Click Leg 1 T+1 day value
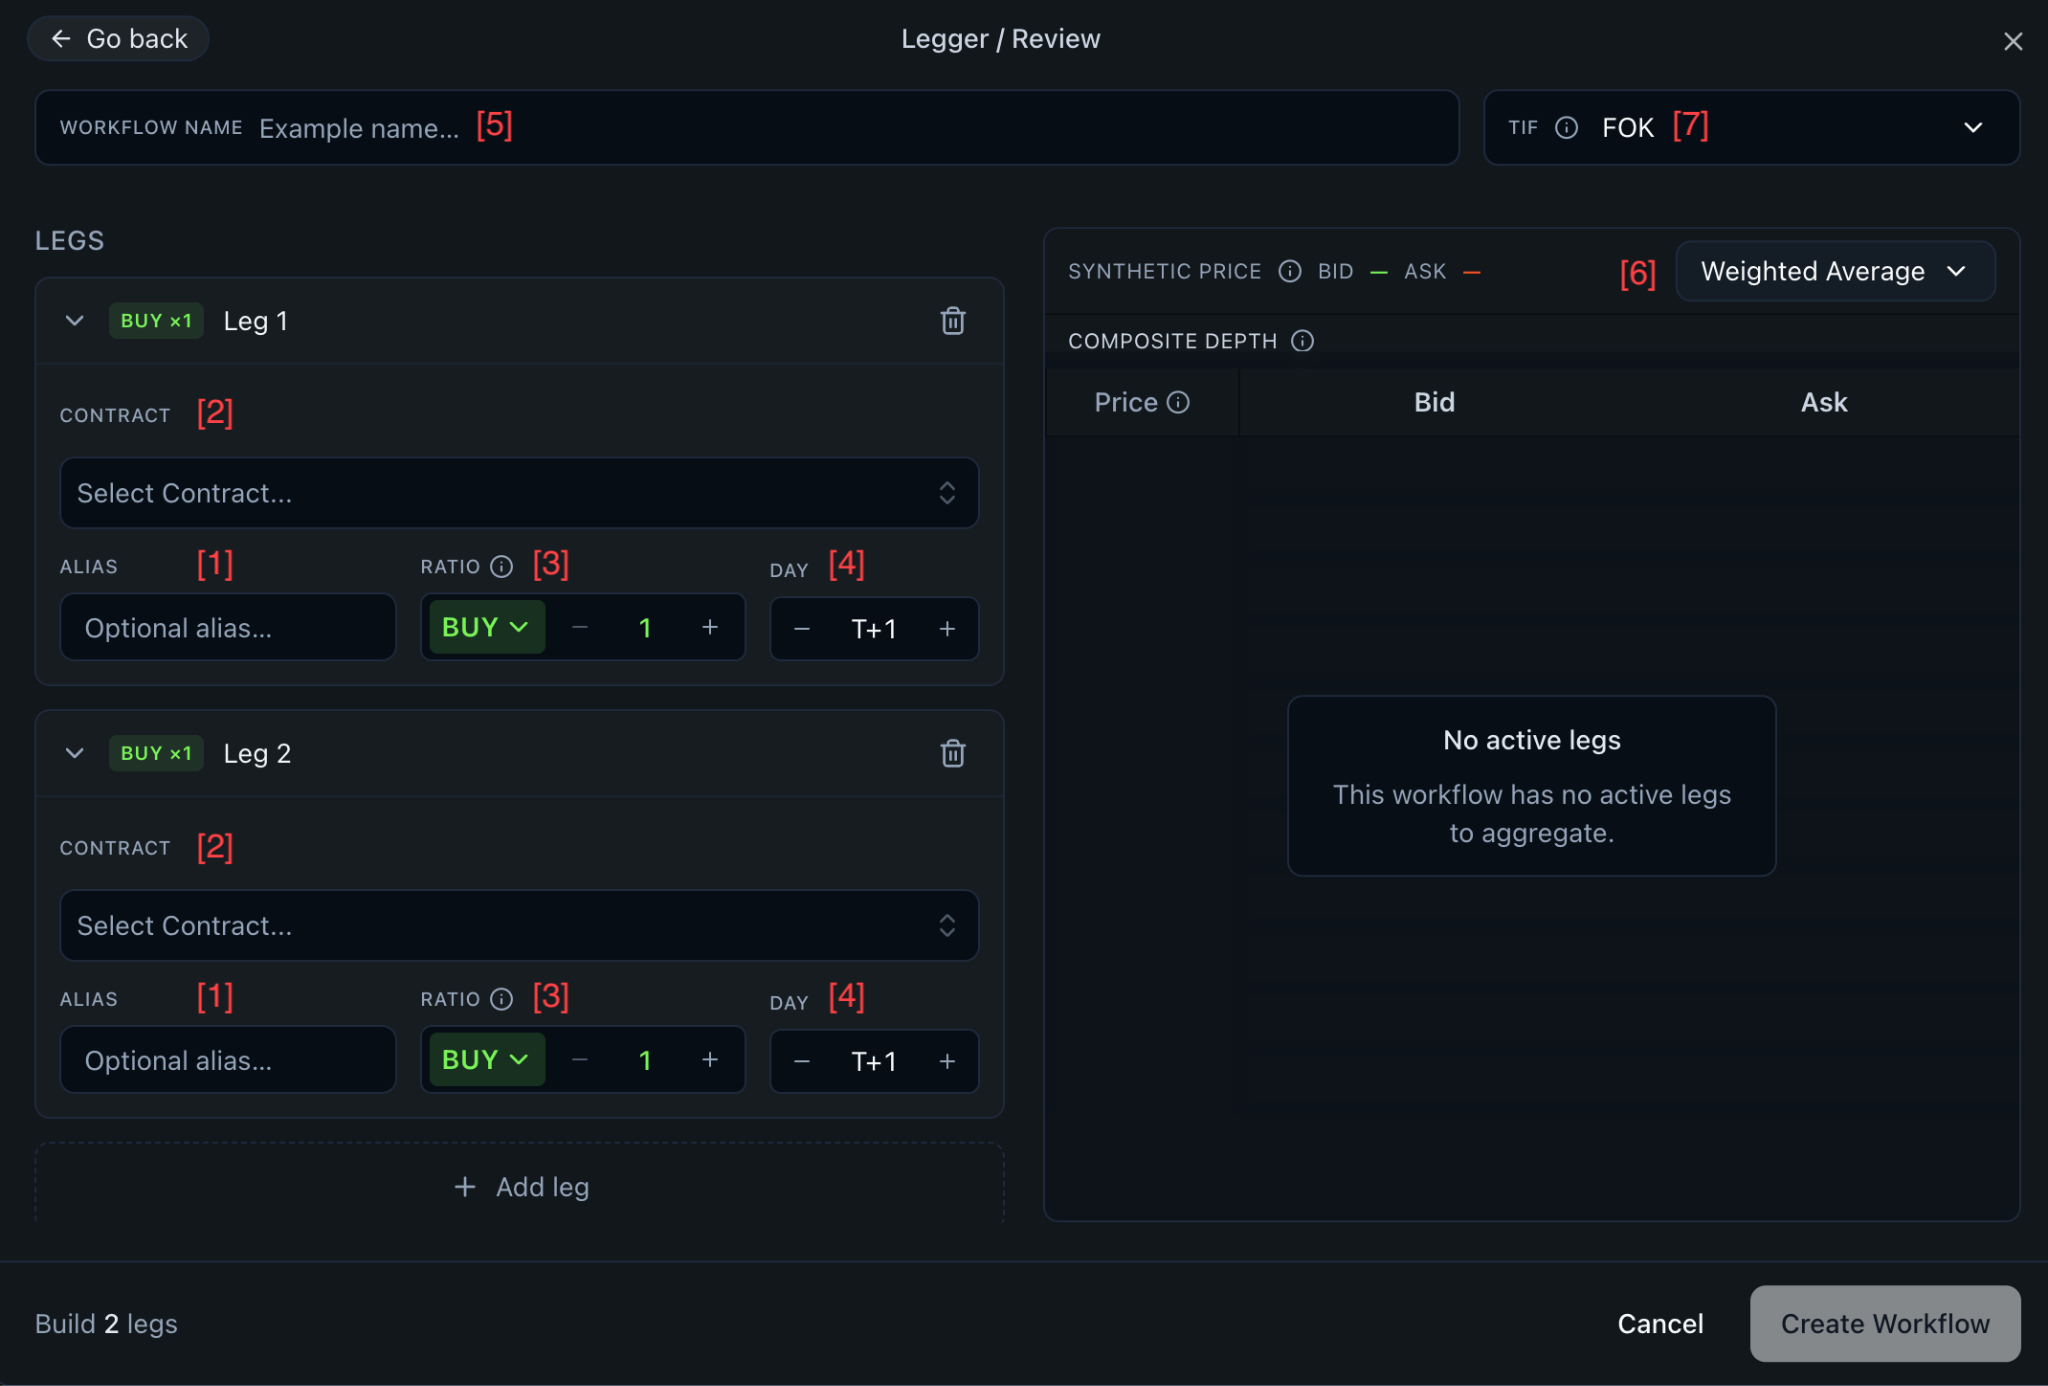 [874, 630]
